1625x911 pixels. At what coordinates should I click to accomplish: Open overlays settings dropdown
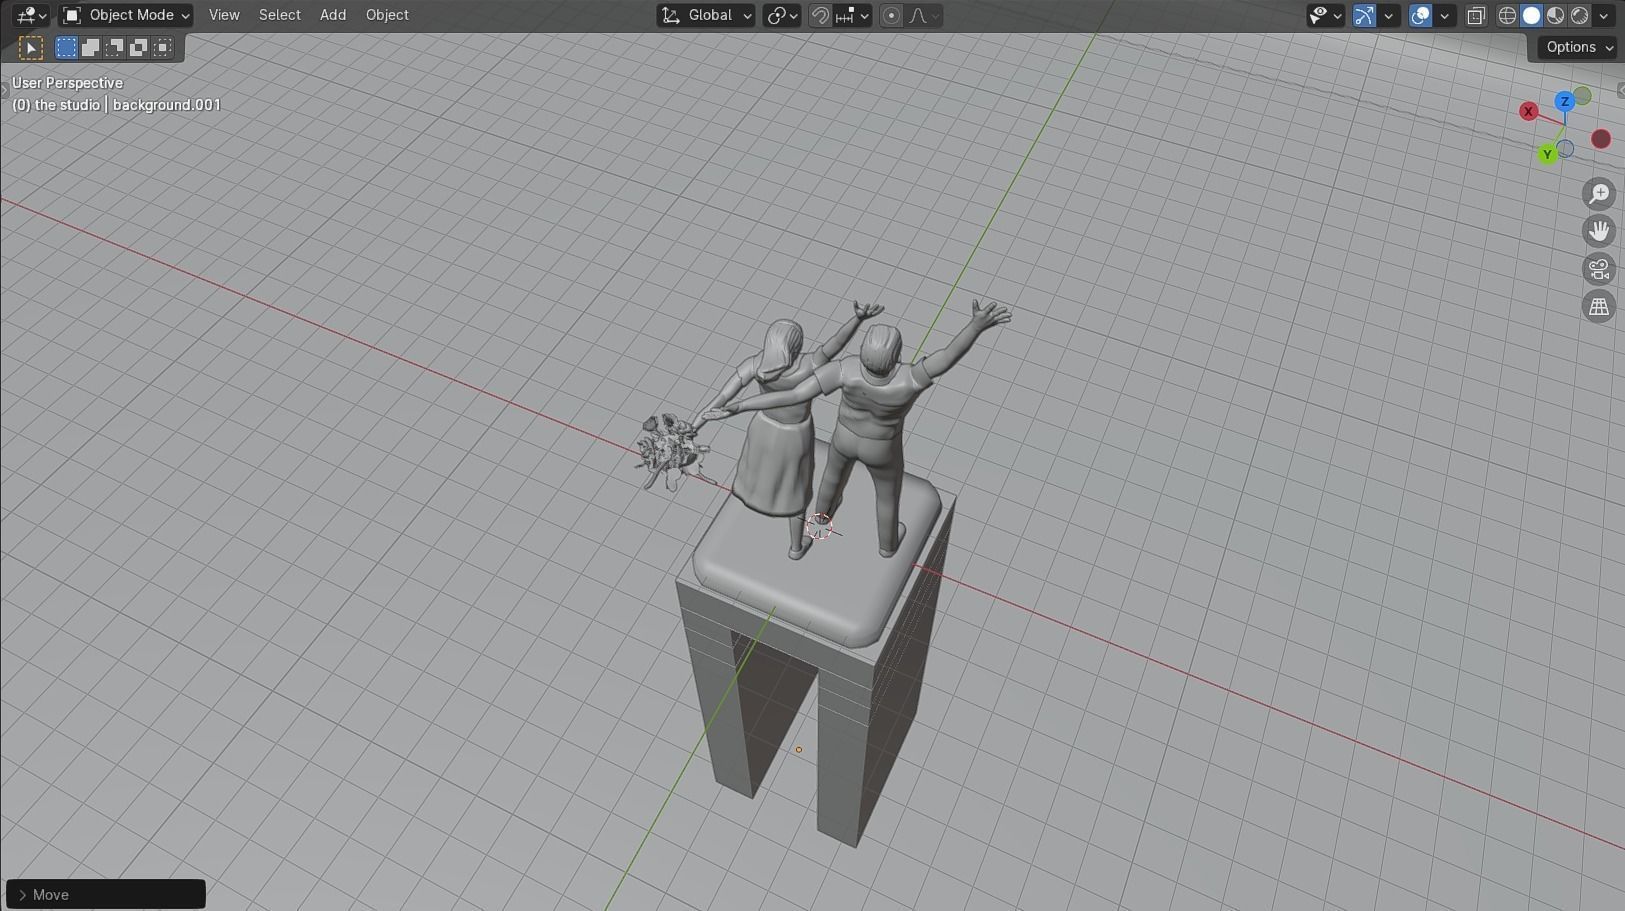coord(1444,15)
